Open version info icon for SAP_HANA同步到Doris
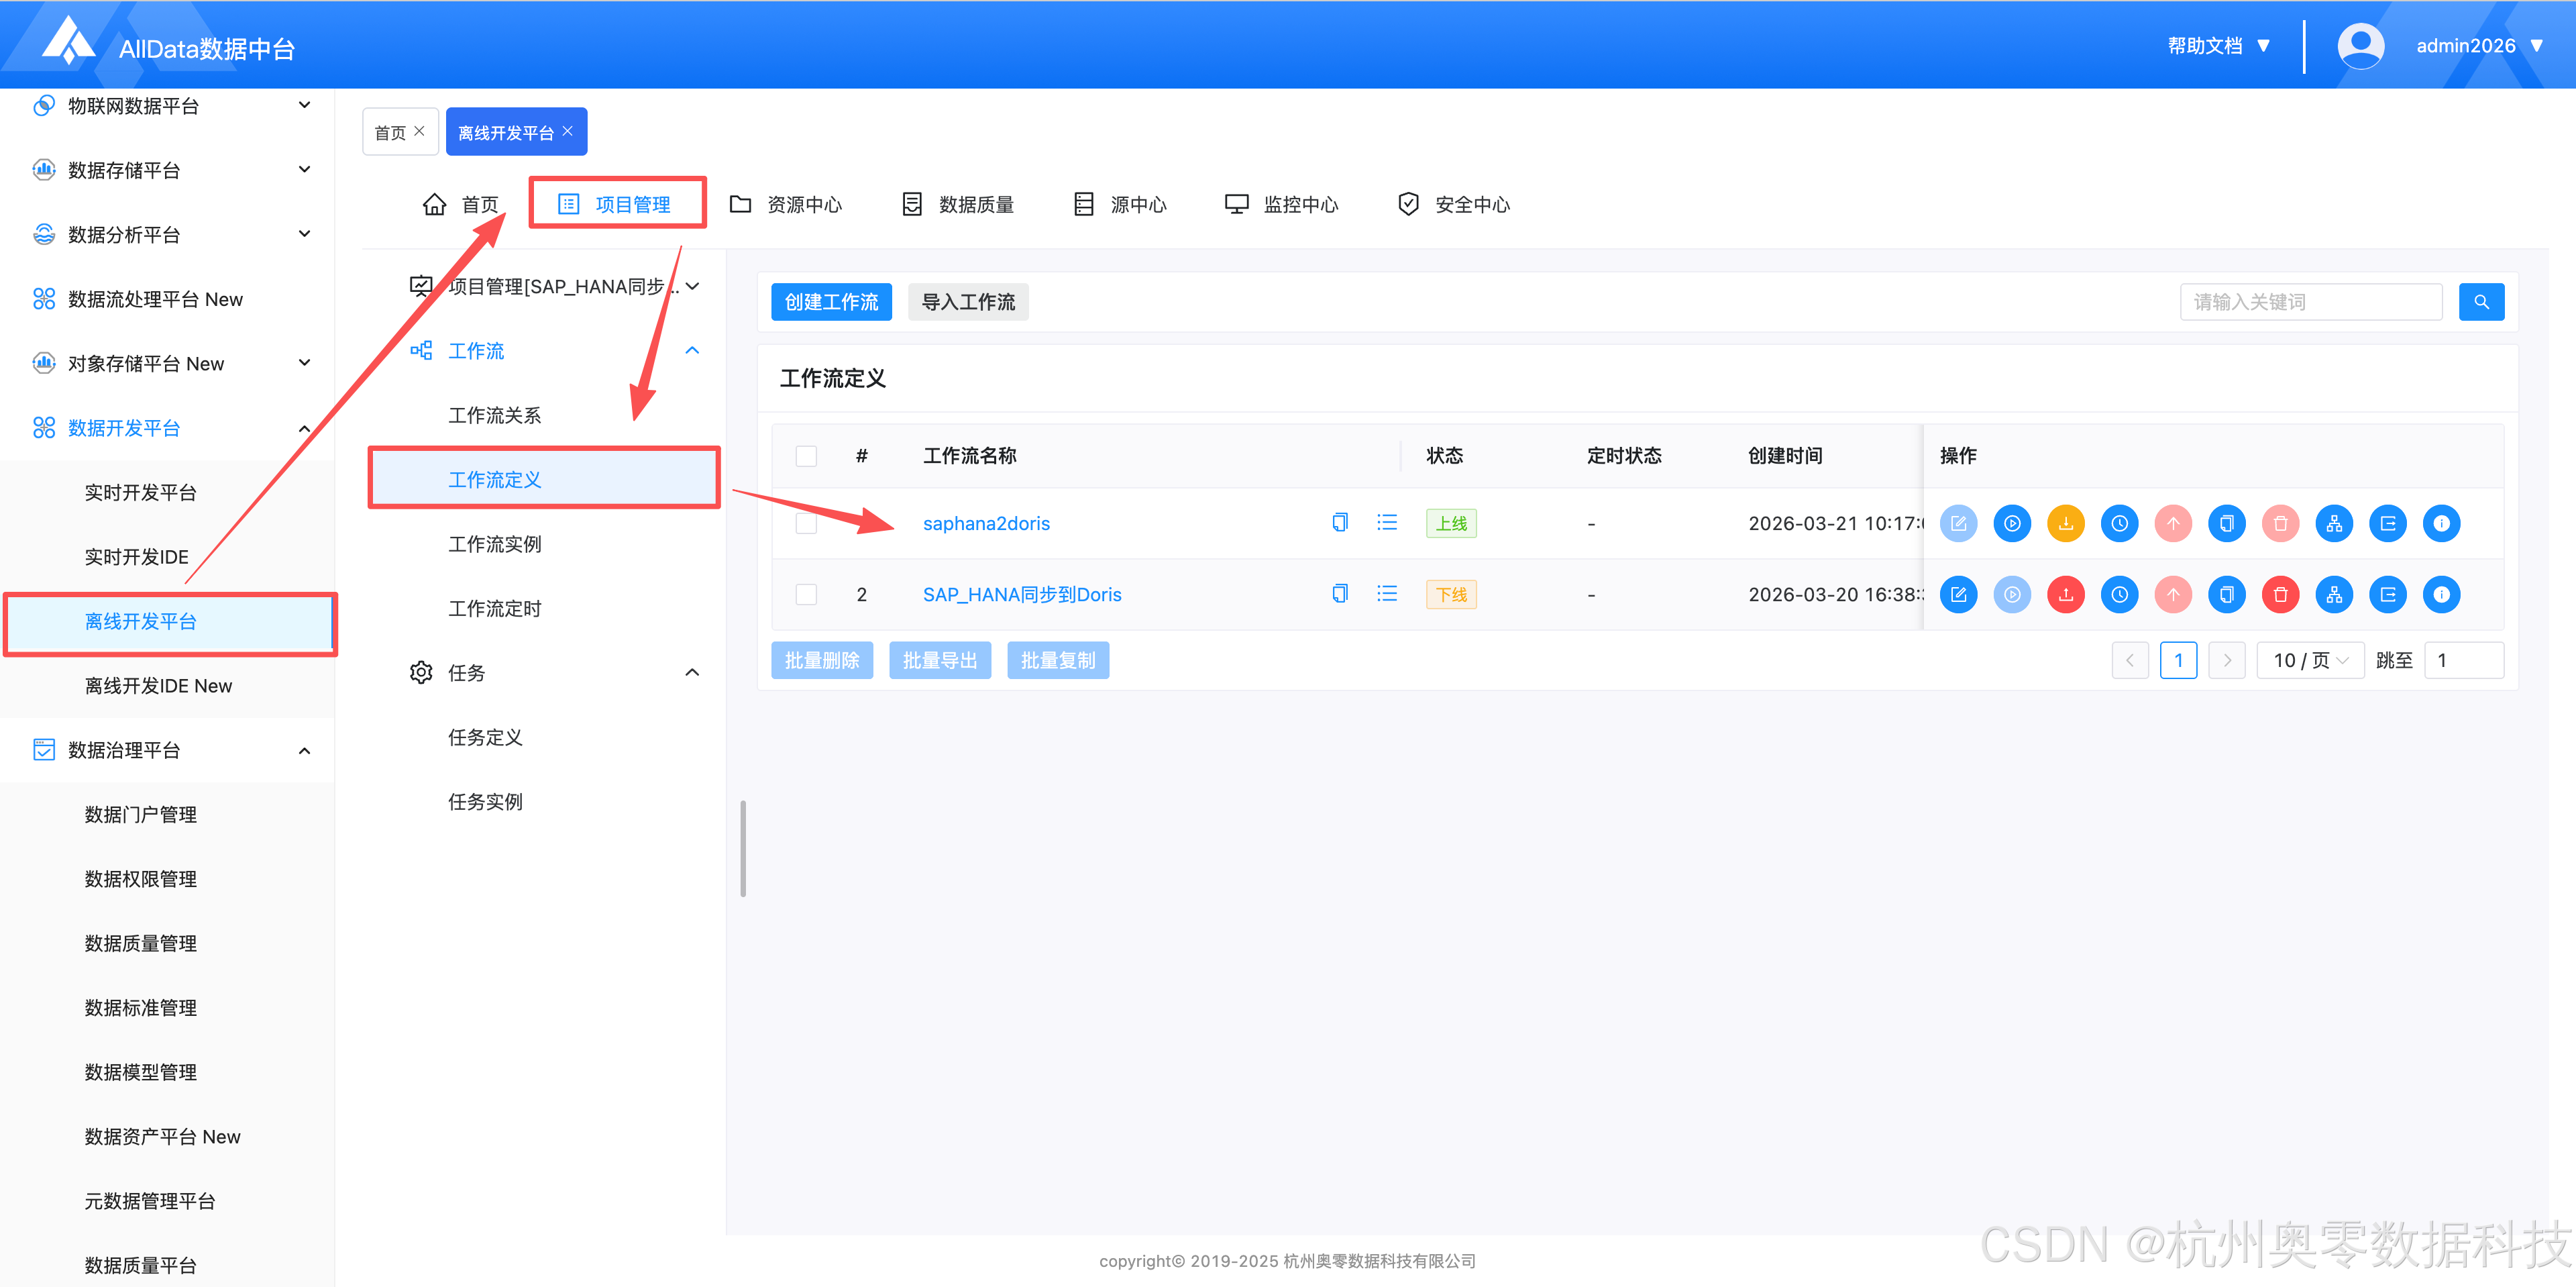The height and width of the screenshot is (1287, 2576). coord(2441,594)
